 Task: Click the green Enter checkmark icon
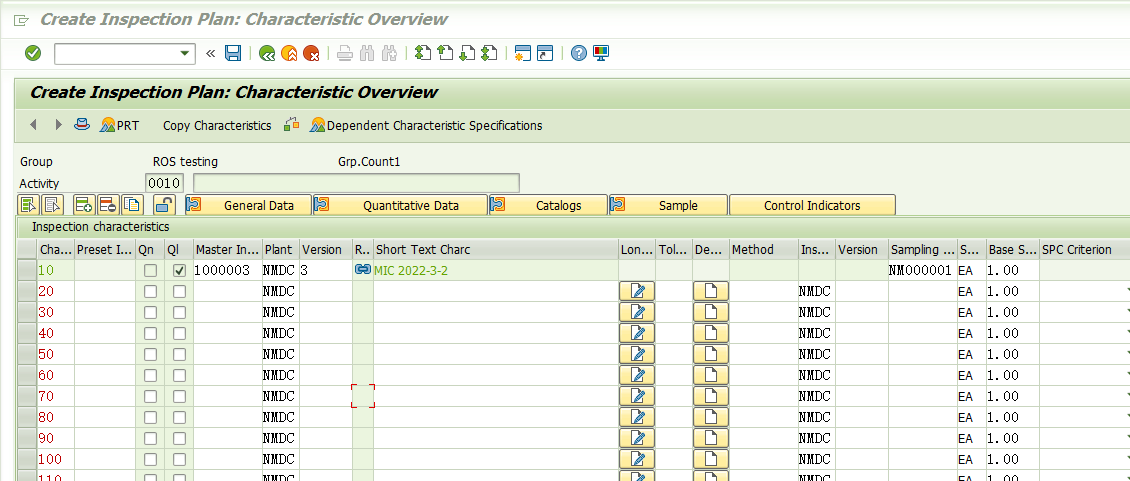(x=33, y=53)
